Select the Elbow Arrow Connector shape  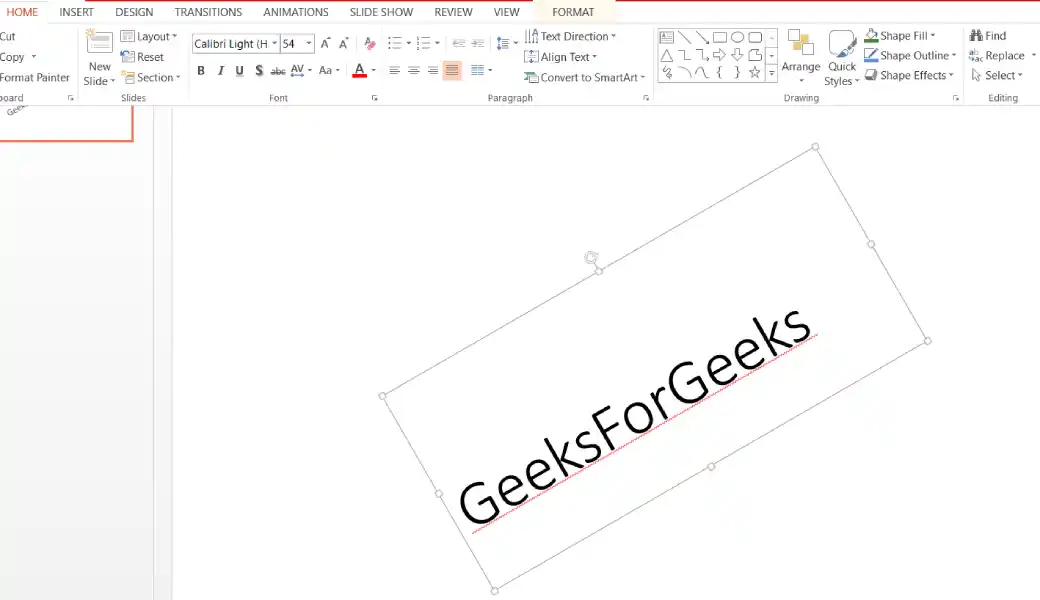coord(702,55)
